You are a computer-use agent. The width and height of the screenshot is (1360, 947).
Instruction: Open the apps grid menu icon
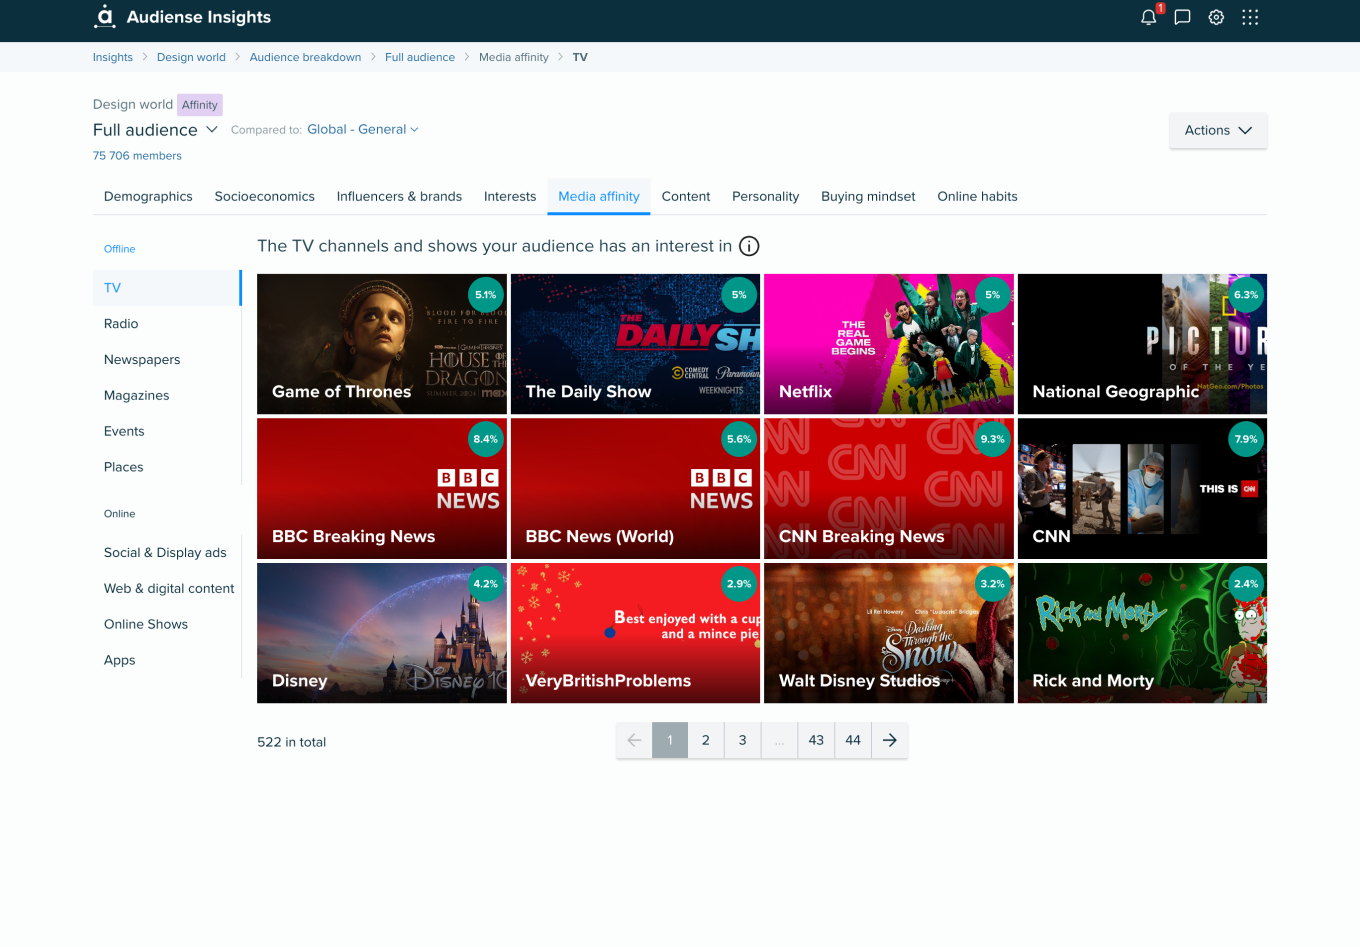1250,17
